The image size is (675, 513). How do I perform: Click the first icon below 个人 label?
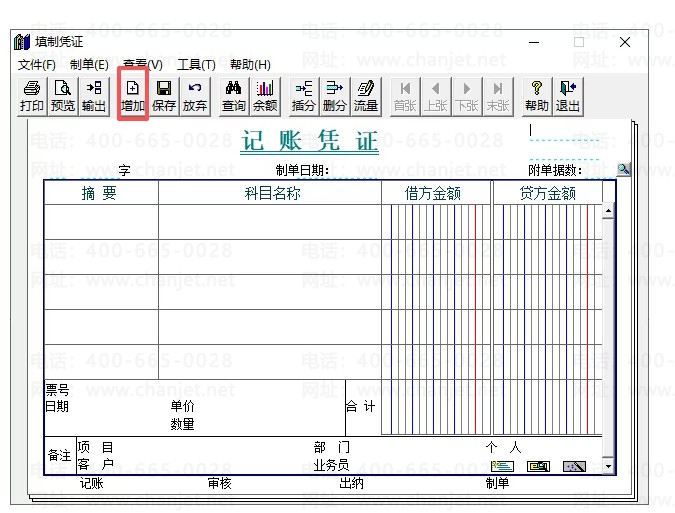coord(502,466)
